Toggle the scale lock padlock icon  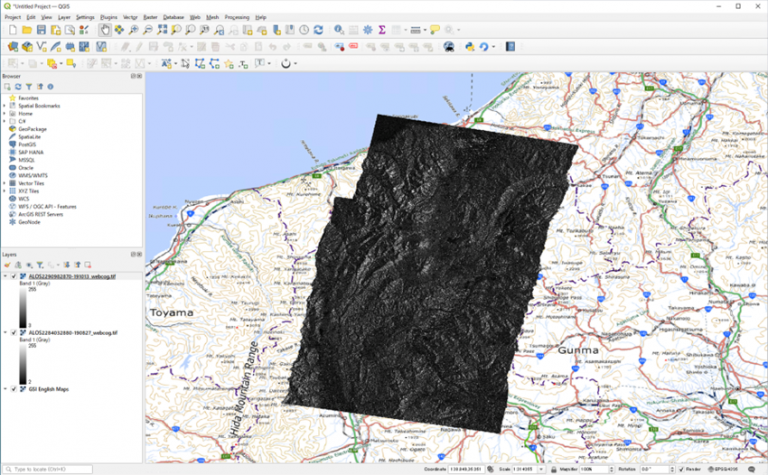[x=553, y=469]
